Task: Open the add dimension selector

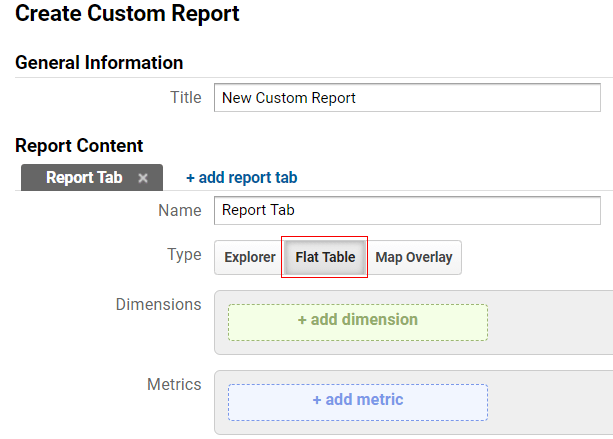Action: point(358,323)
